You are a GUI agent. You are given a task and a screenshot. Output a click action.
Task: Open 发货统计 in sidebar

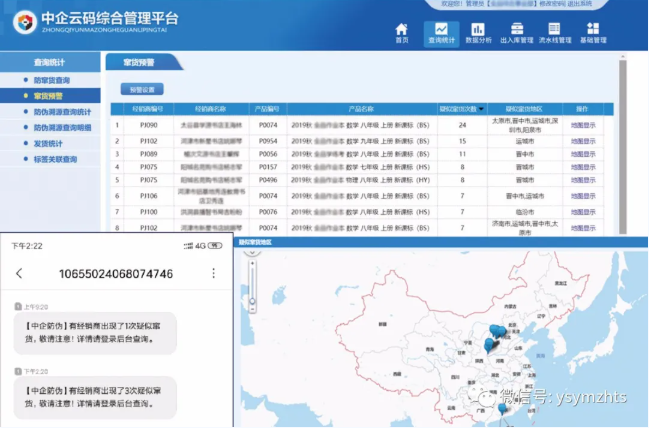pyautogui.click(x=48, y=144)
